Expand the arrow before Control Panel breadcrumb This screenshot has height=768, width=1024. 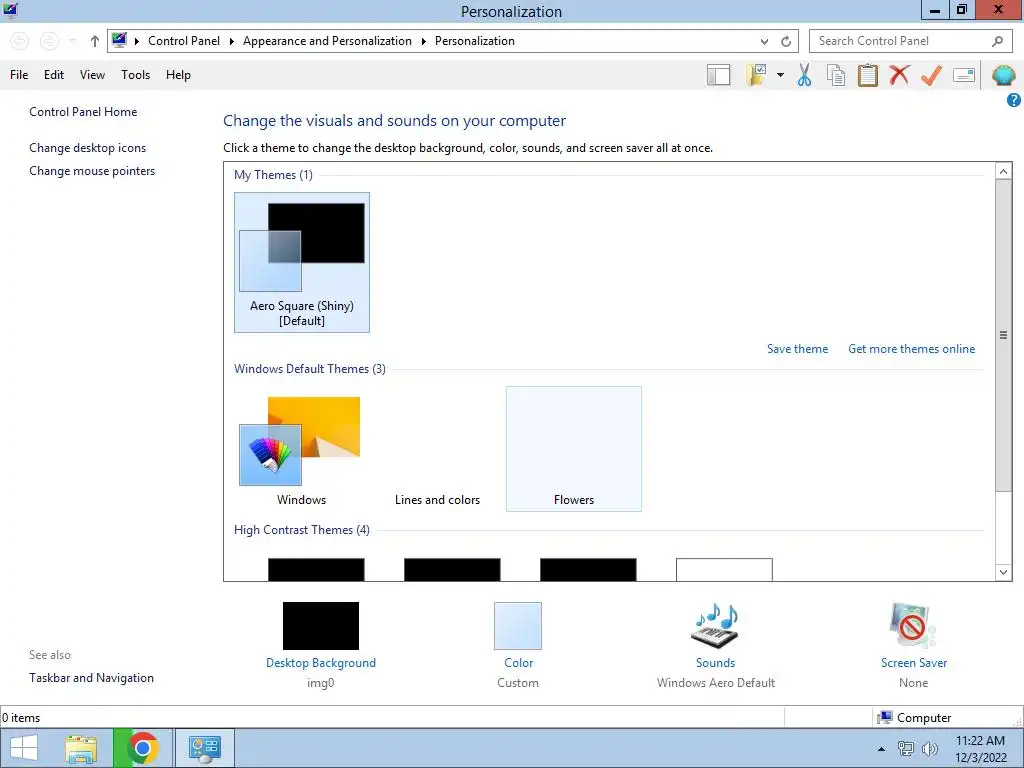[136, 41]
